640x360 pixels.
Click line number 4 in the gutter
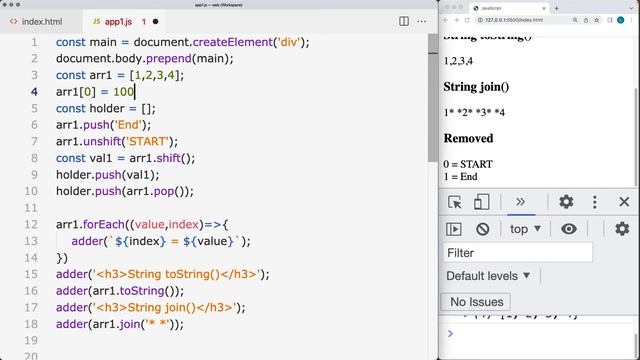[34, 92]
